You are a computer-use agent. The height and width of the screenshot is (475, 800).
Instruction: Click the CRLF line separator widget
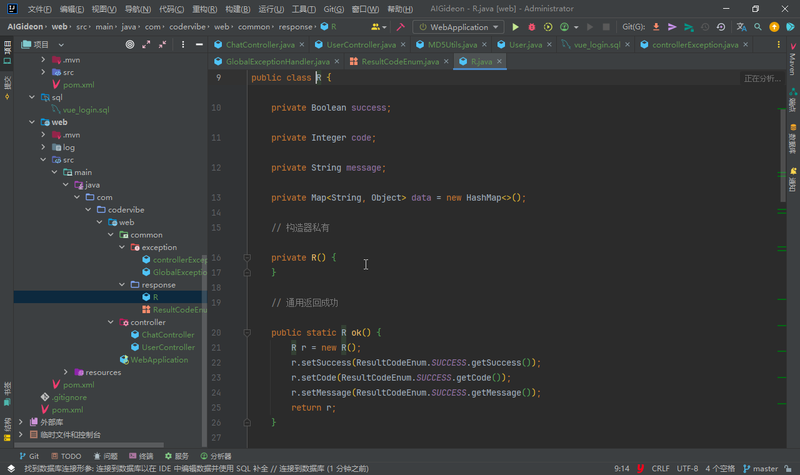pos(660,468)
